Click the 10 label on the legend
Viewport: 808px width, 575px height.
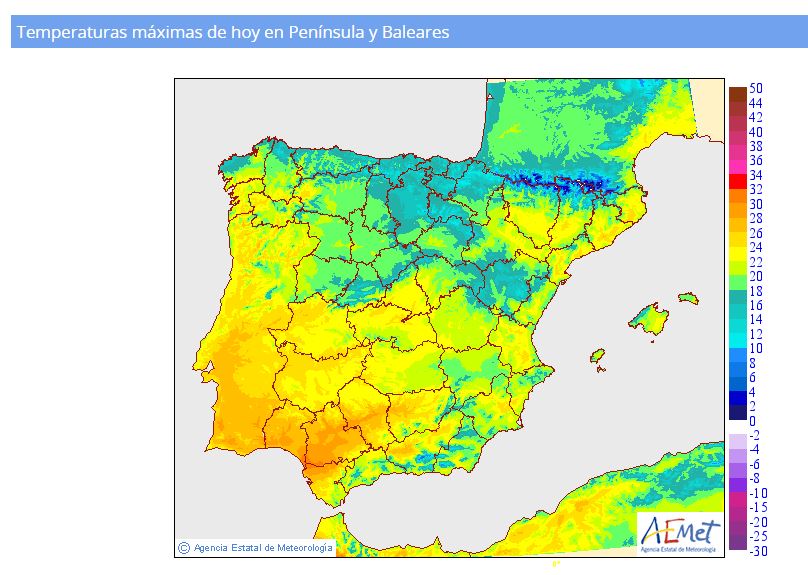pos(756,348)
